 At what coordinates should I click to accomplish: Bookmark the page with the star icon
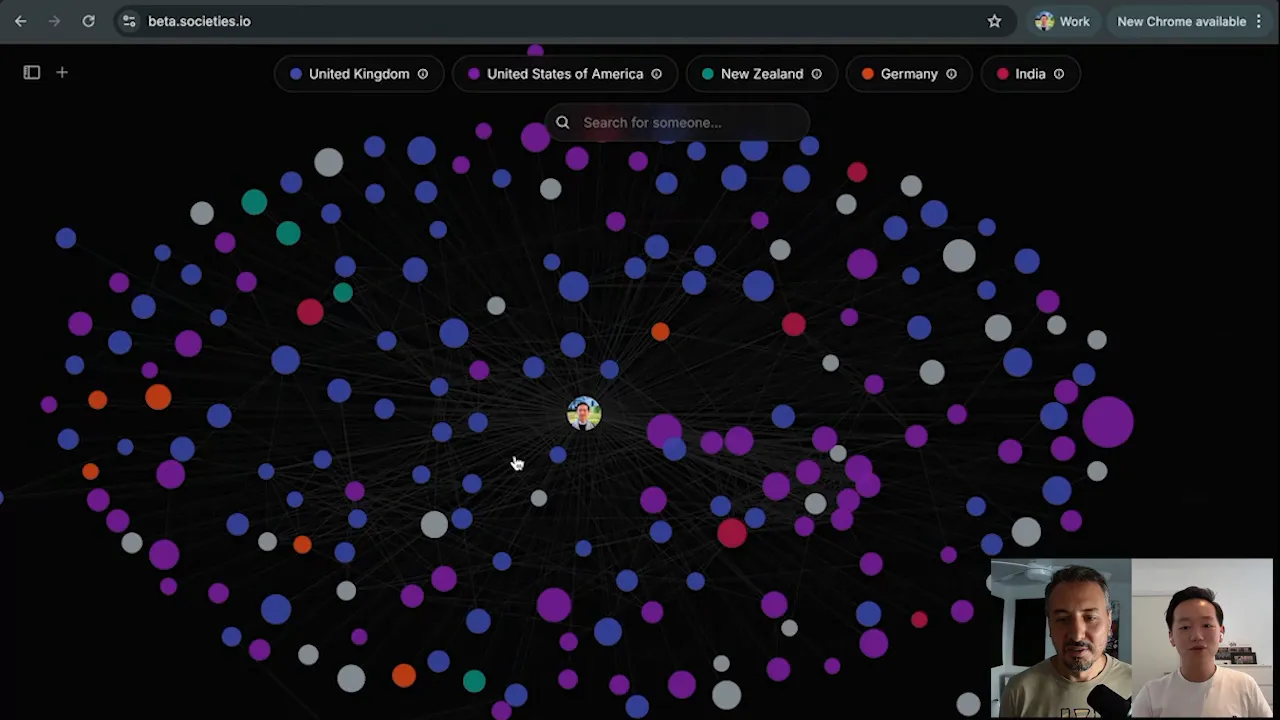(x=994, y=20)
